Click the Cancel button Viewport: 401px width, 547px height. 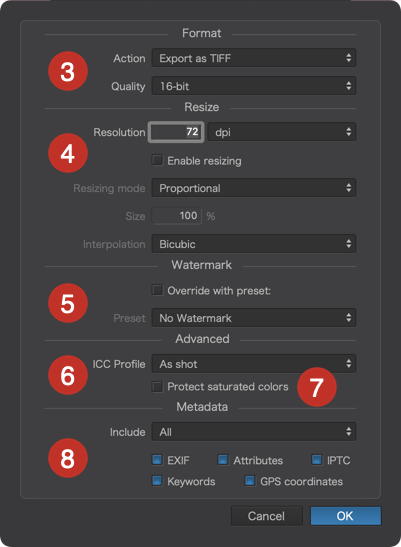pyautogui.click(x=267, y=516)
